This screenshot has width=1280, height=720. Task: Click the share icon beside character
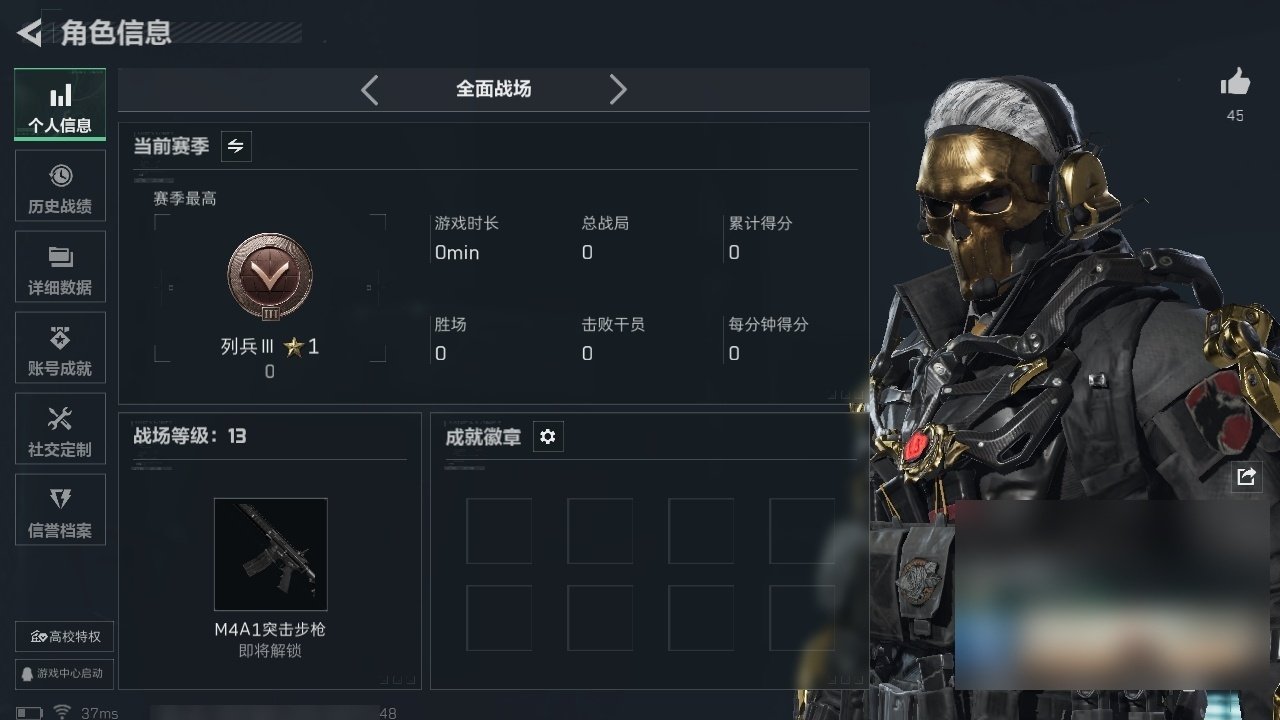pos(1246,477)
